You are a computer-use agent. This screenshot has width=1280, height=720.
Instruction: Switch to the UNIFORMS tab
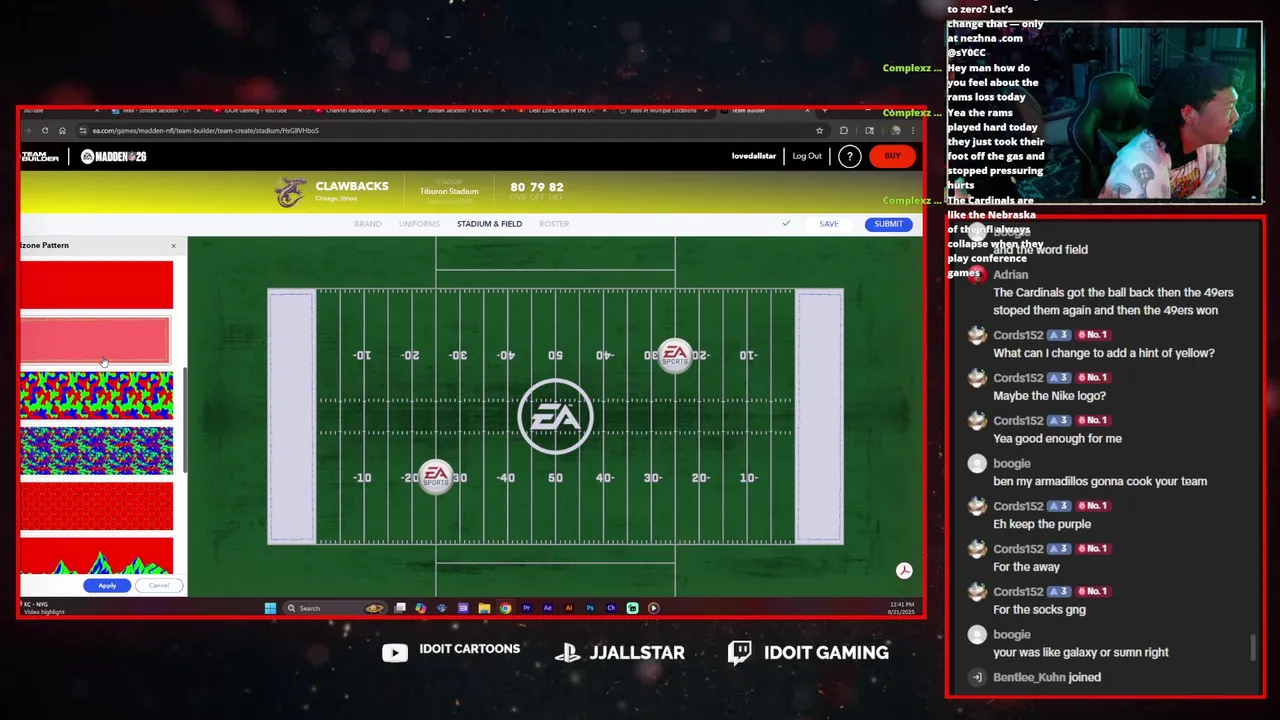(x=419, y=224)
